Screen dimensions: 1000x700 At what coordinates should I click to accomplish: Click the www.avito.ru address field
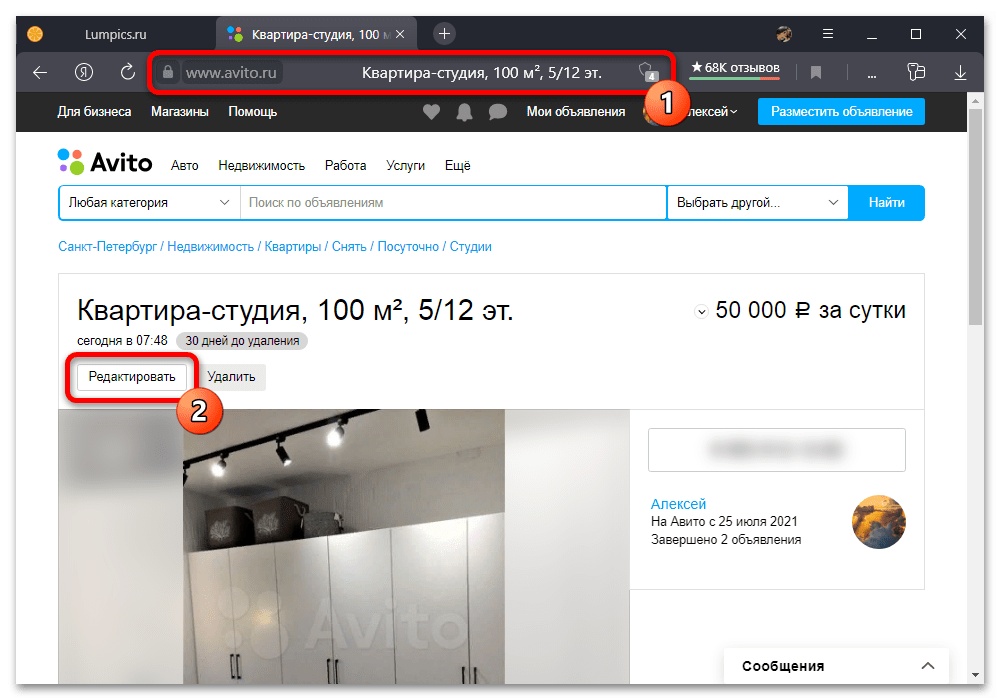click(232, 73)
